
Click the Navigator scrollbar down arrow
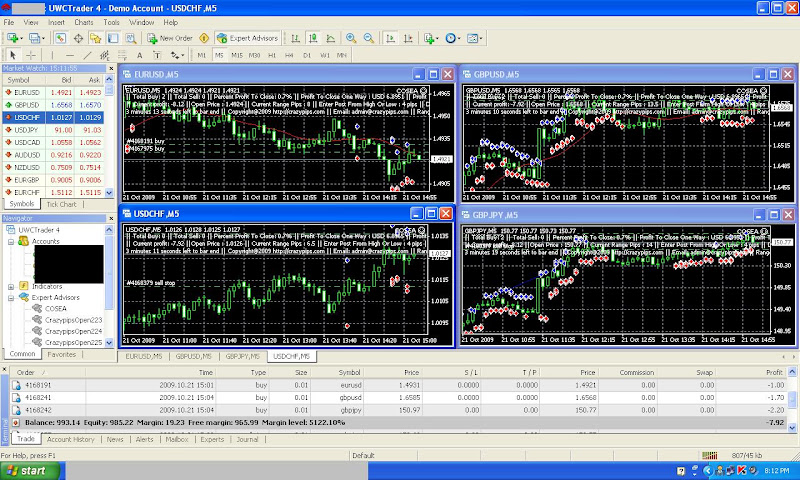coord(109,343)
